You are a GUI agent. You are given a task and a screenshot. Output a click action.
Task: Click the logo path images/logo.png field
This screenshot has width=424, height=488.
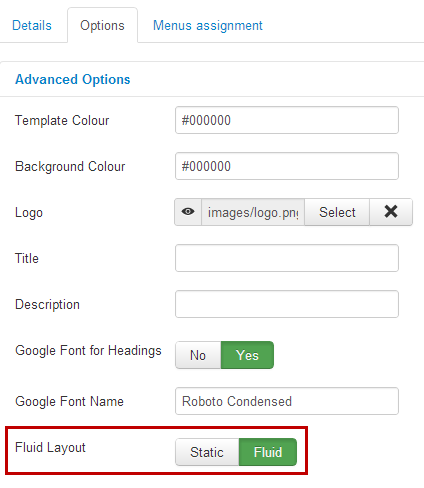click(253, 212)
